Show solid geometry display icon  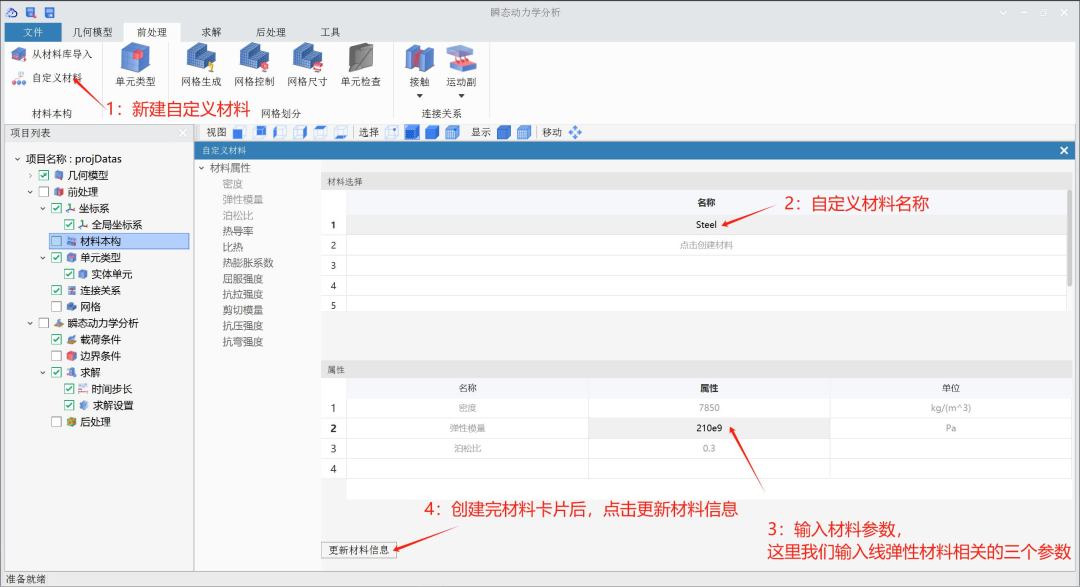503,132
